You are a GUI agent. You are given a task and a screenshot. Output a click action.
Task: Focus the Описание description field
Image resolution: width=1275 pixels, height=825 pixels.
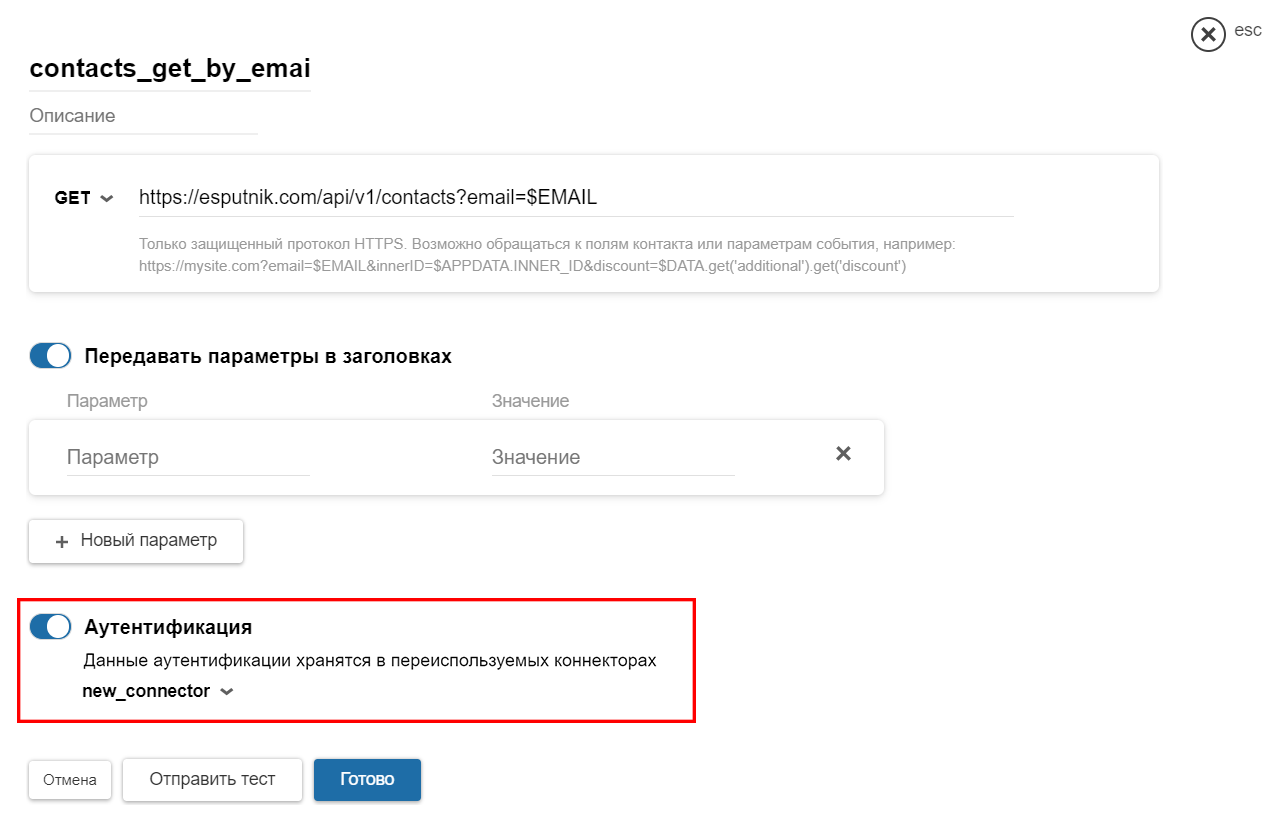point(143,116)
